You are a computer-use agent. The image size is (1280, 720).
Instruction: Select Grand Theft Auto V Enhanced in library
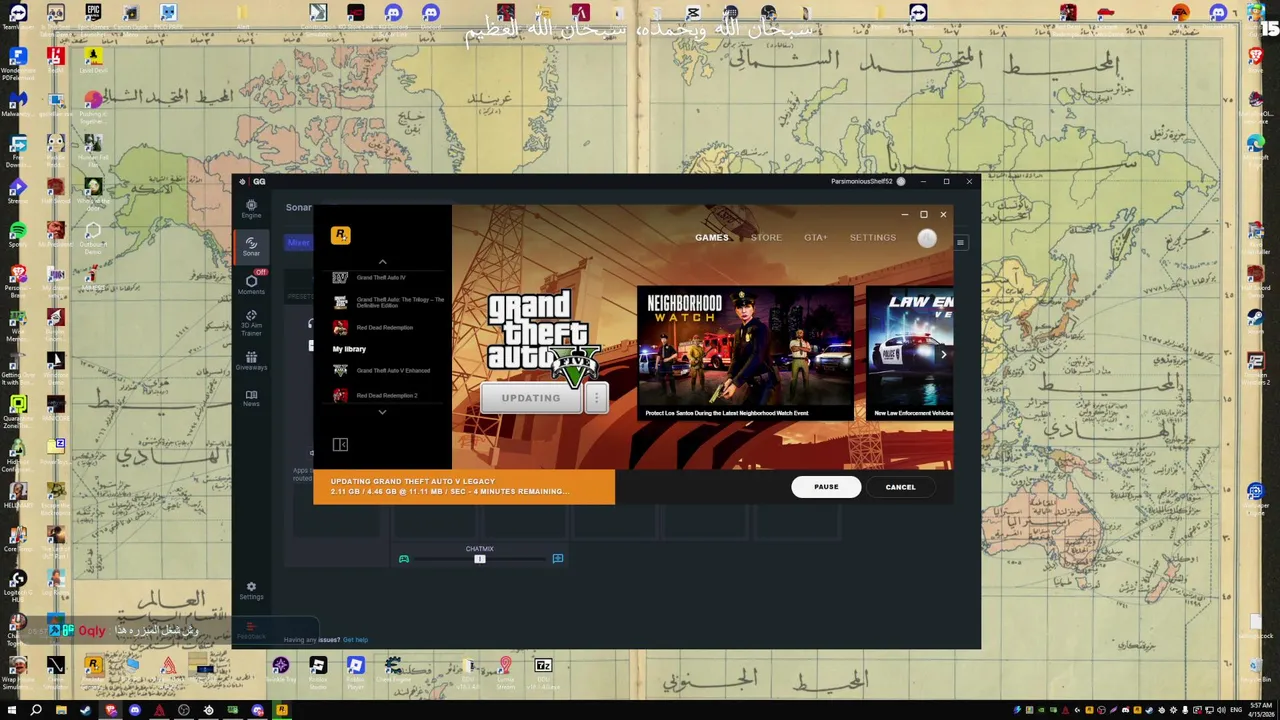[x=388, y=371]
